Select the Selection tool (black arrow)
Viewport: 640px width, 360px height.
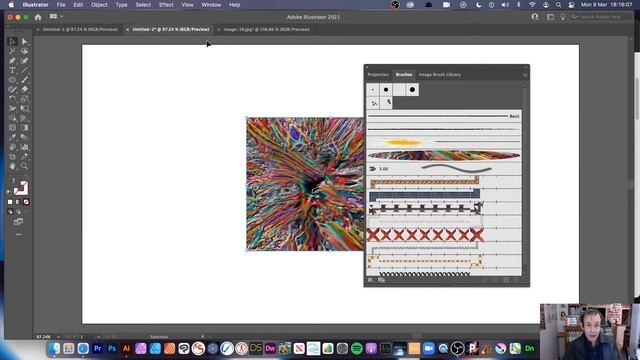pos(12,41)
